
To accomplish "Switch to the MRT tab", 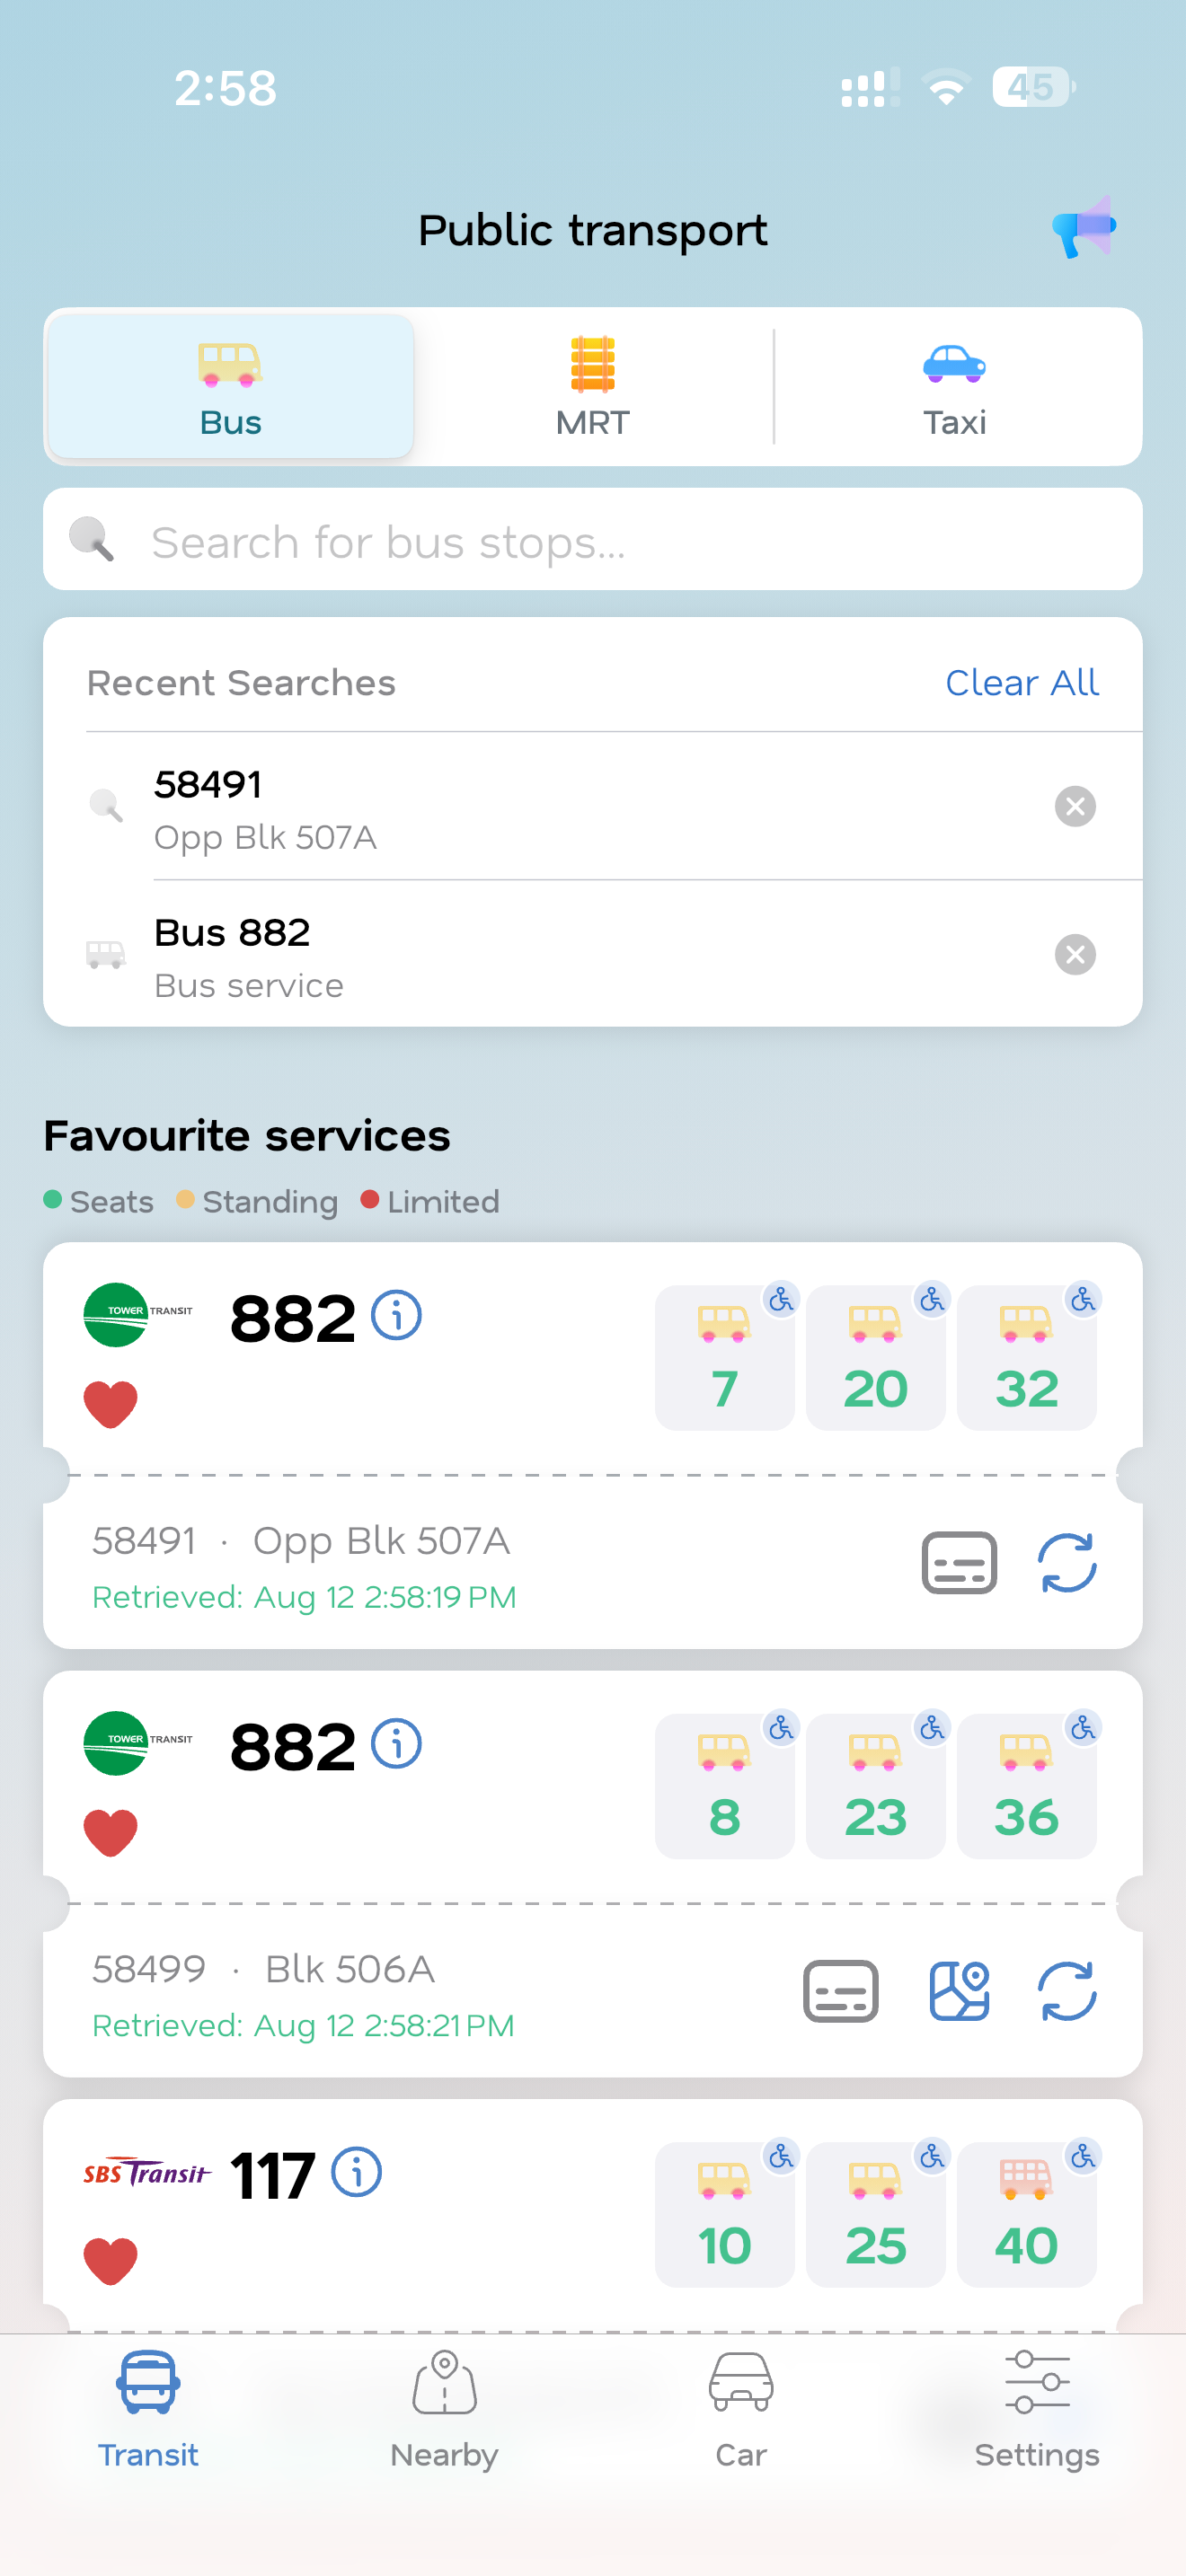I will pyautogui.click(x=593, y=387).
